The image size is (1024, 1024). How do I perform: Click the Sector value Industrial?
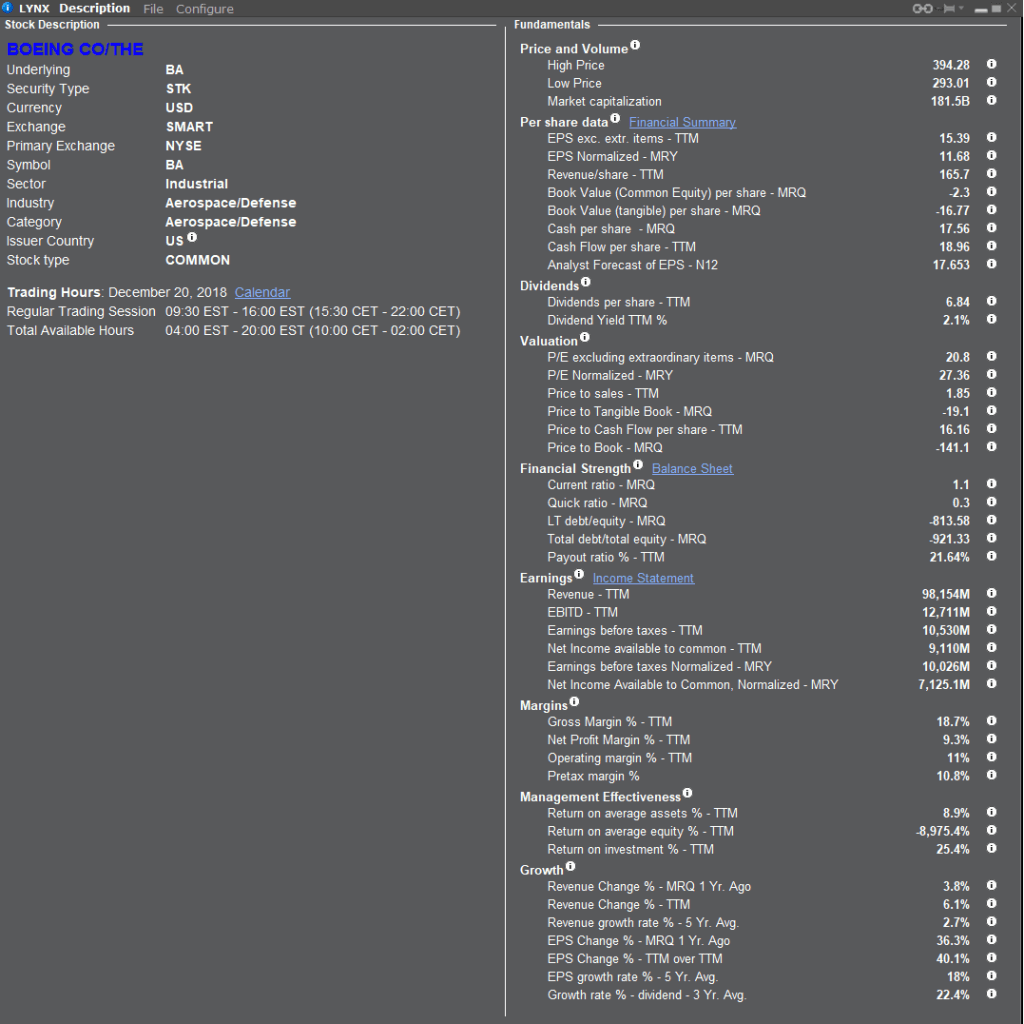(x=197, y=184)
